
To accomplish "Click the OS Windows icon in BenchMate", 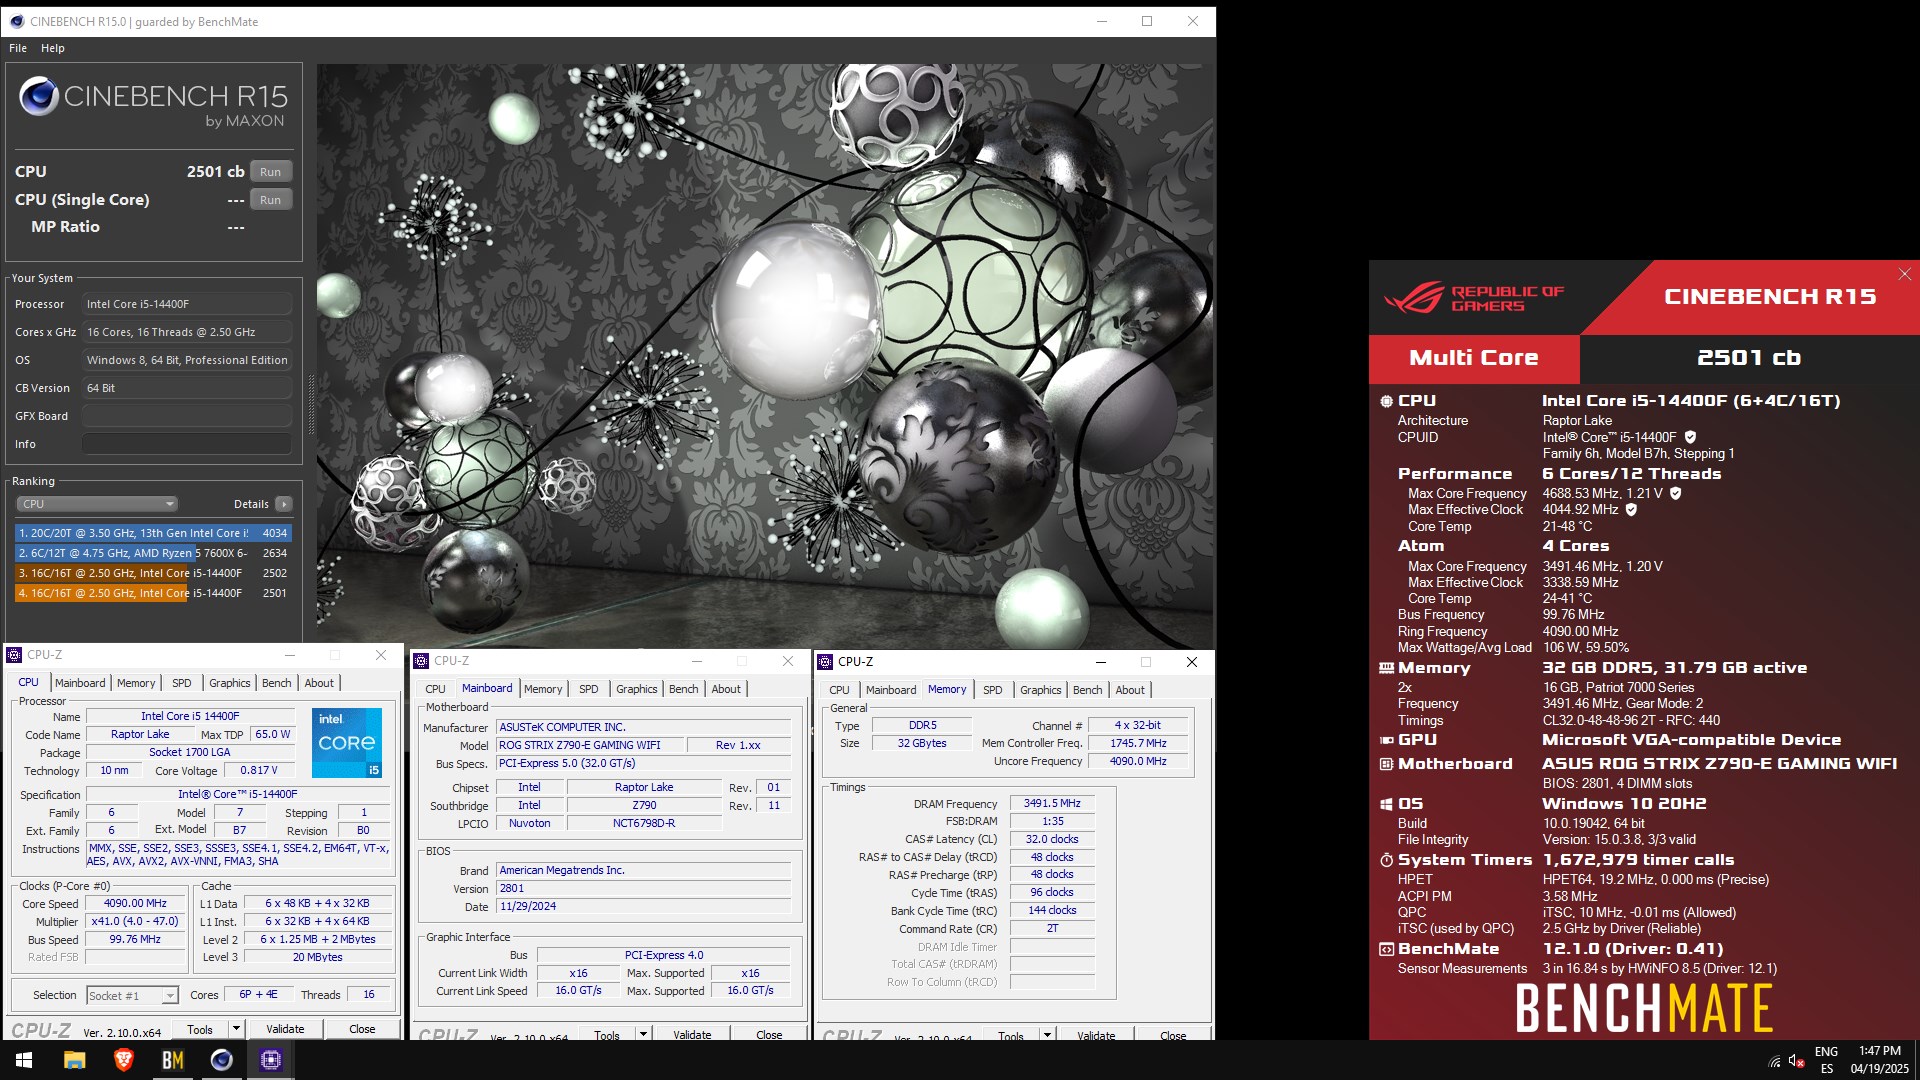I will pyautogui.click(x=1386, y=804).
